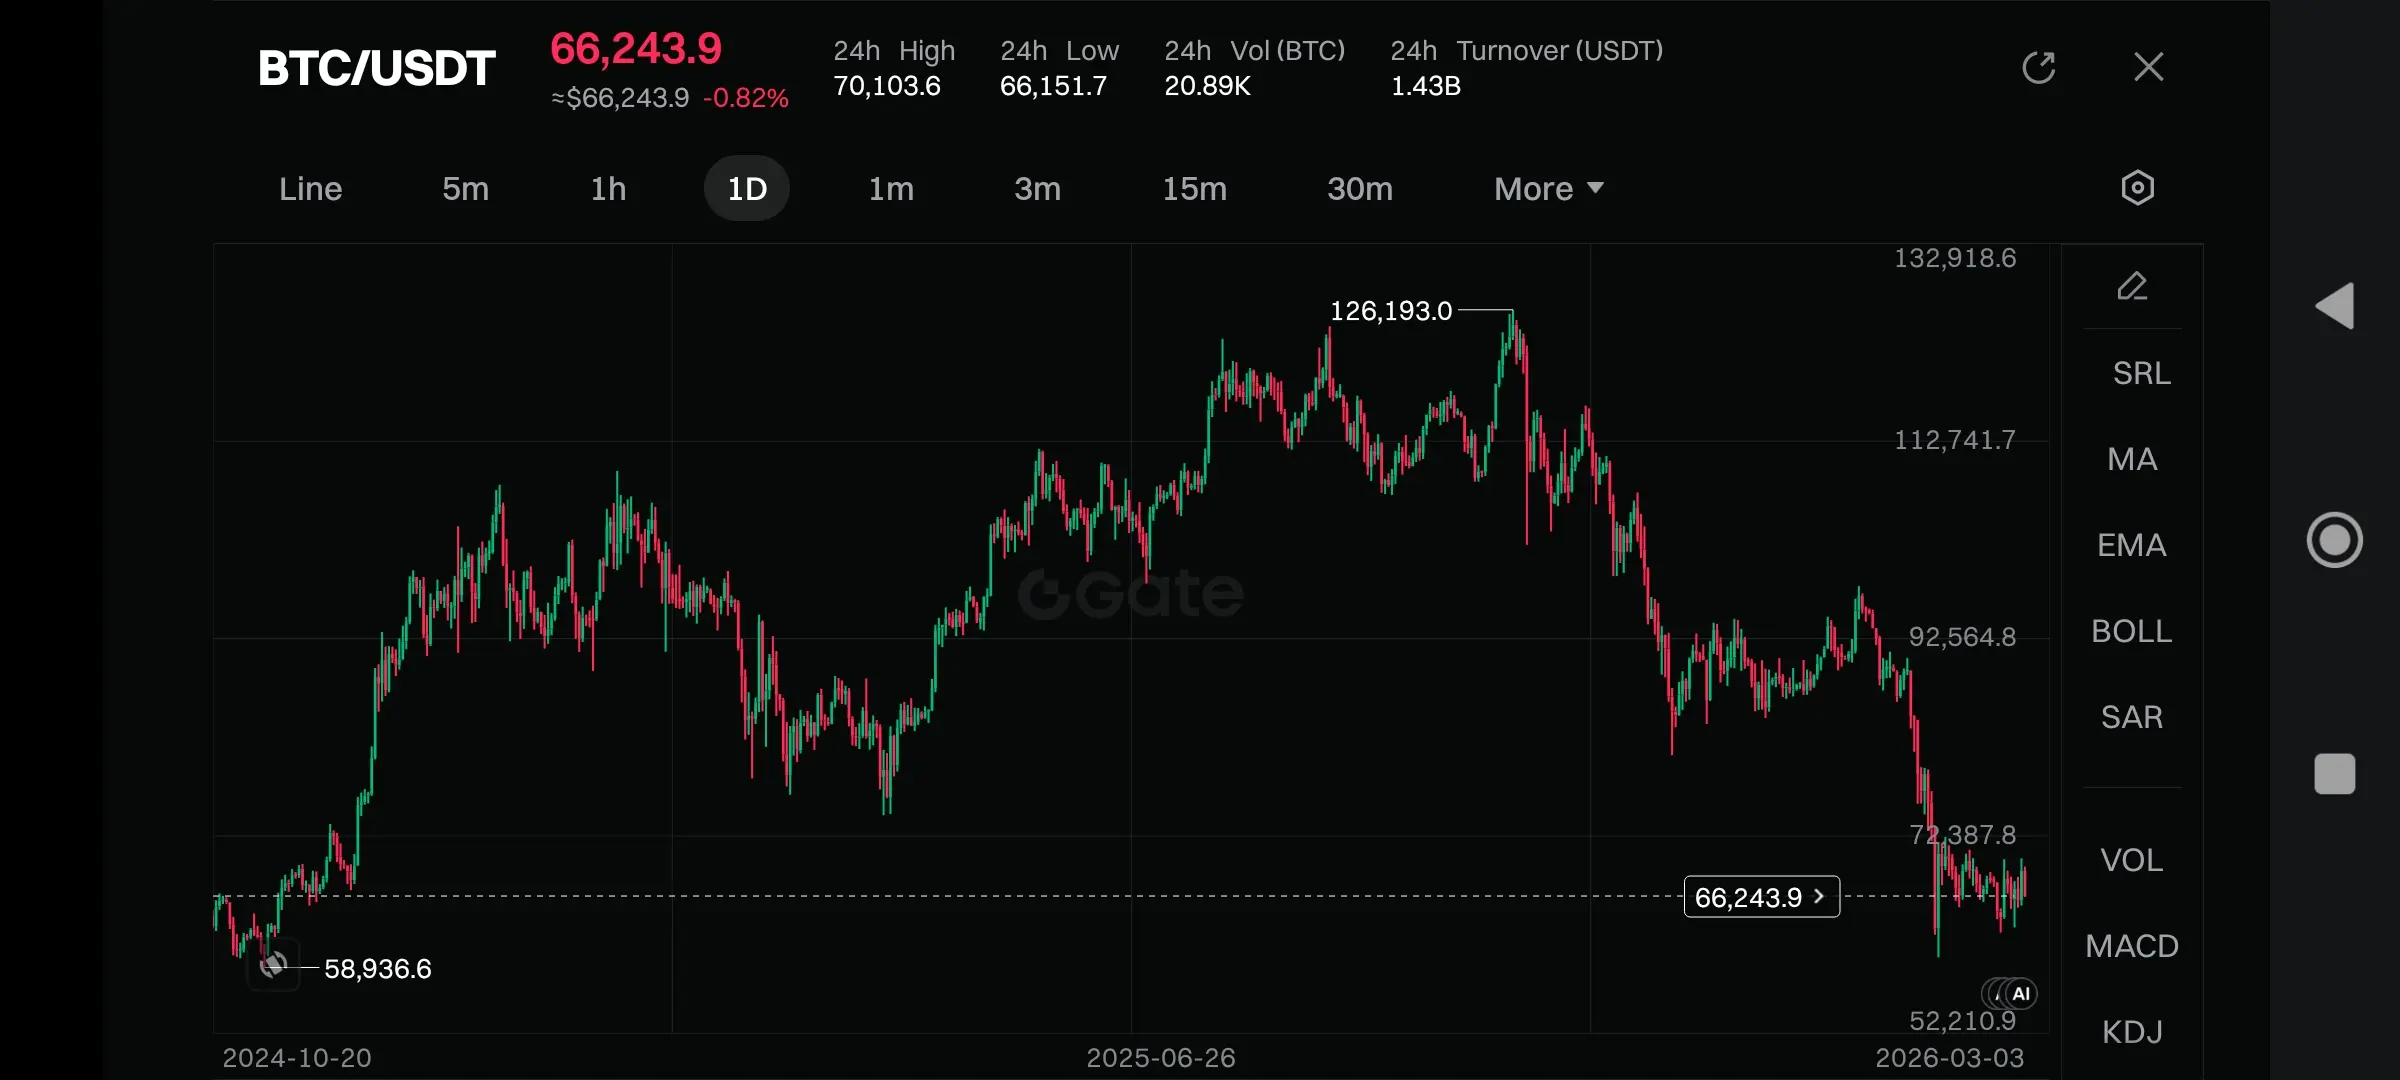Tap the Android home circle button

point(2335,540)
